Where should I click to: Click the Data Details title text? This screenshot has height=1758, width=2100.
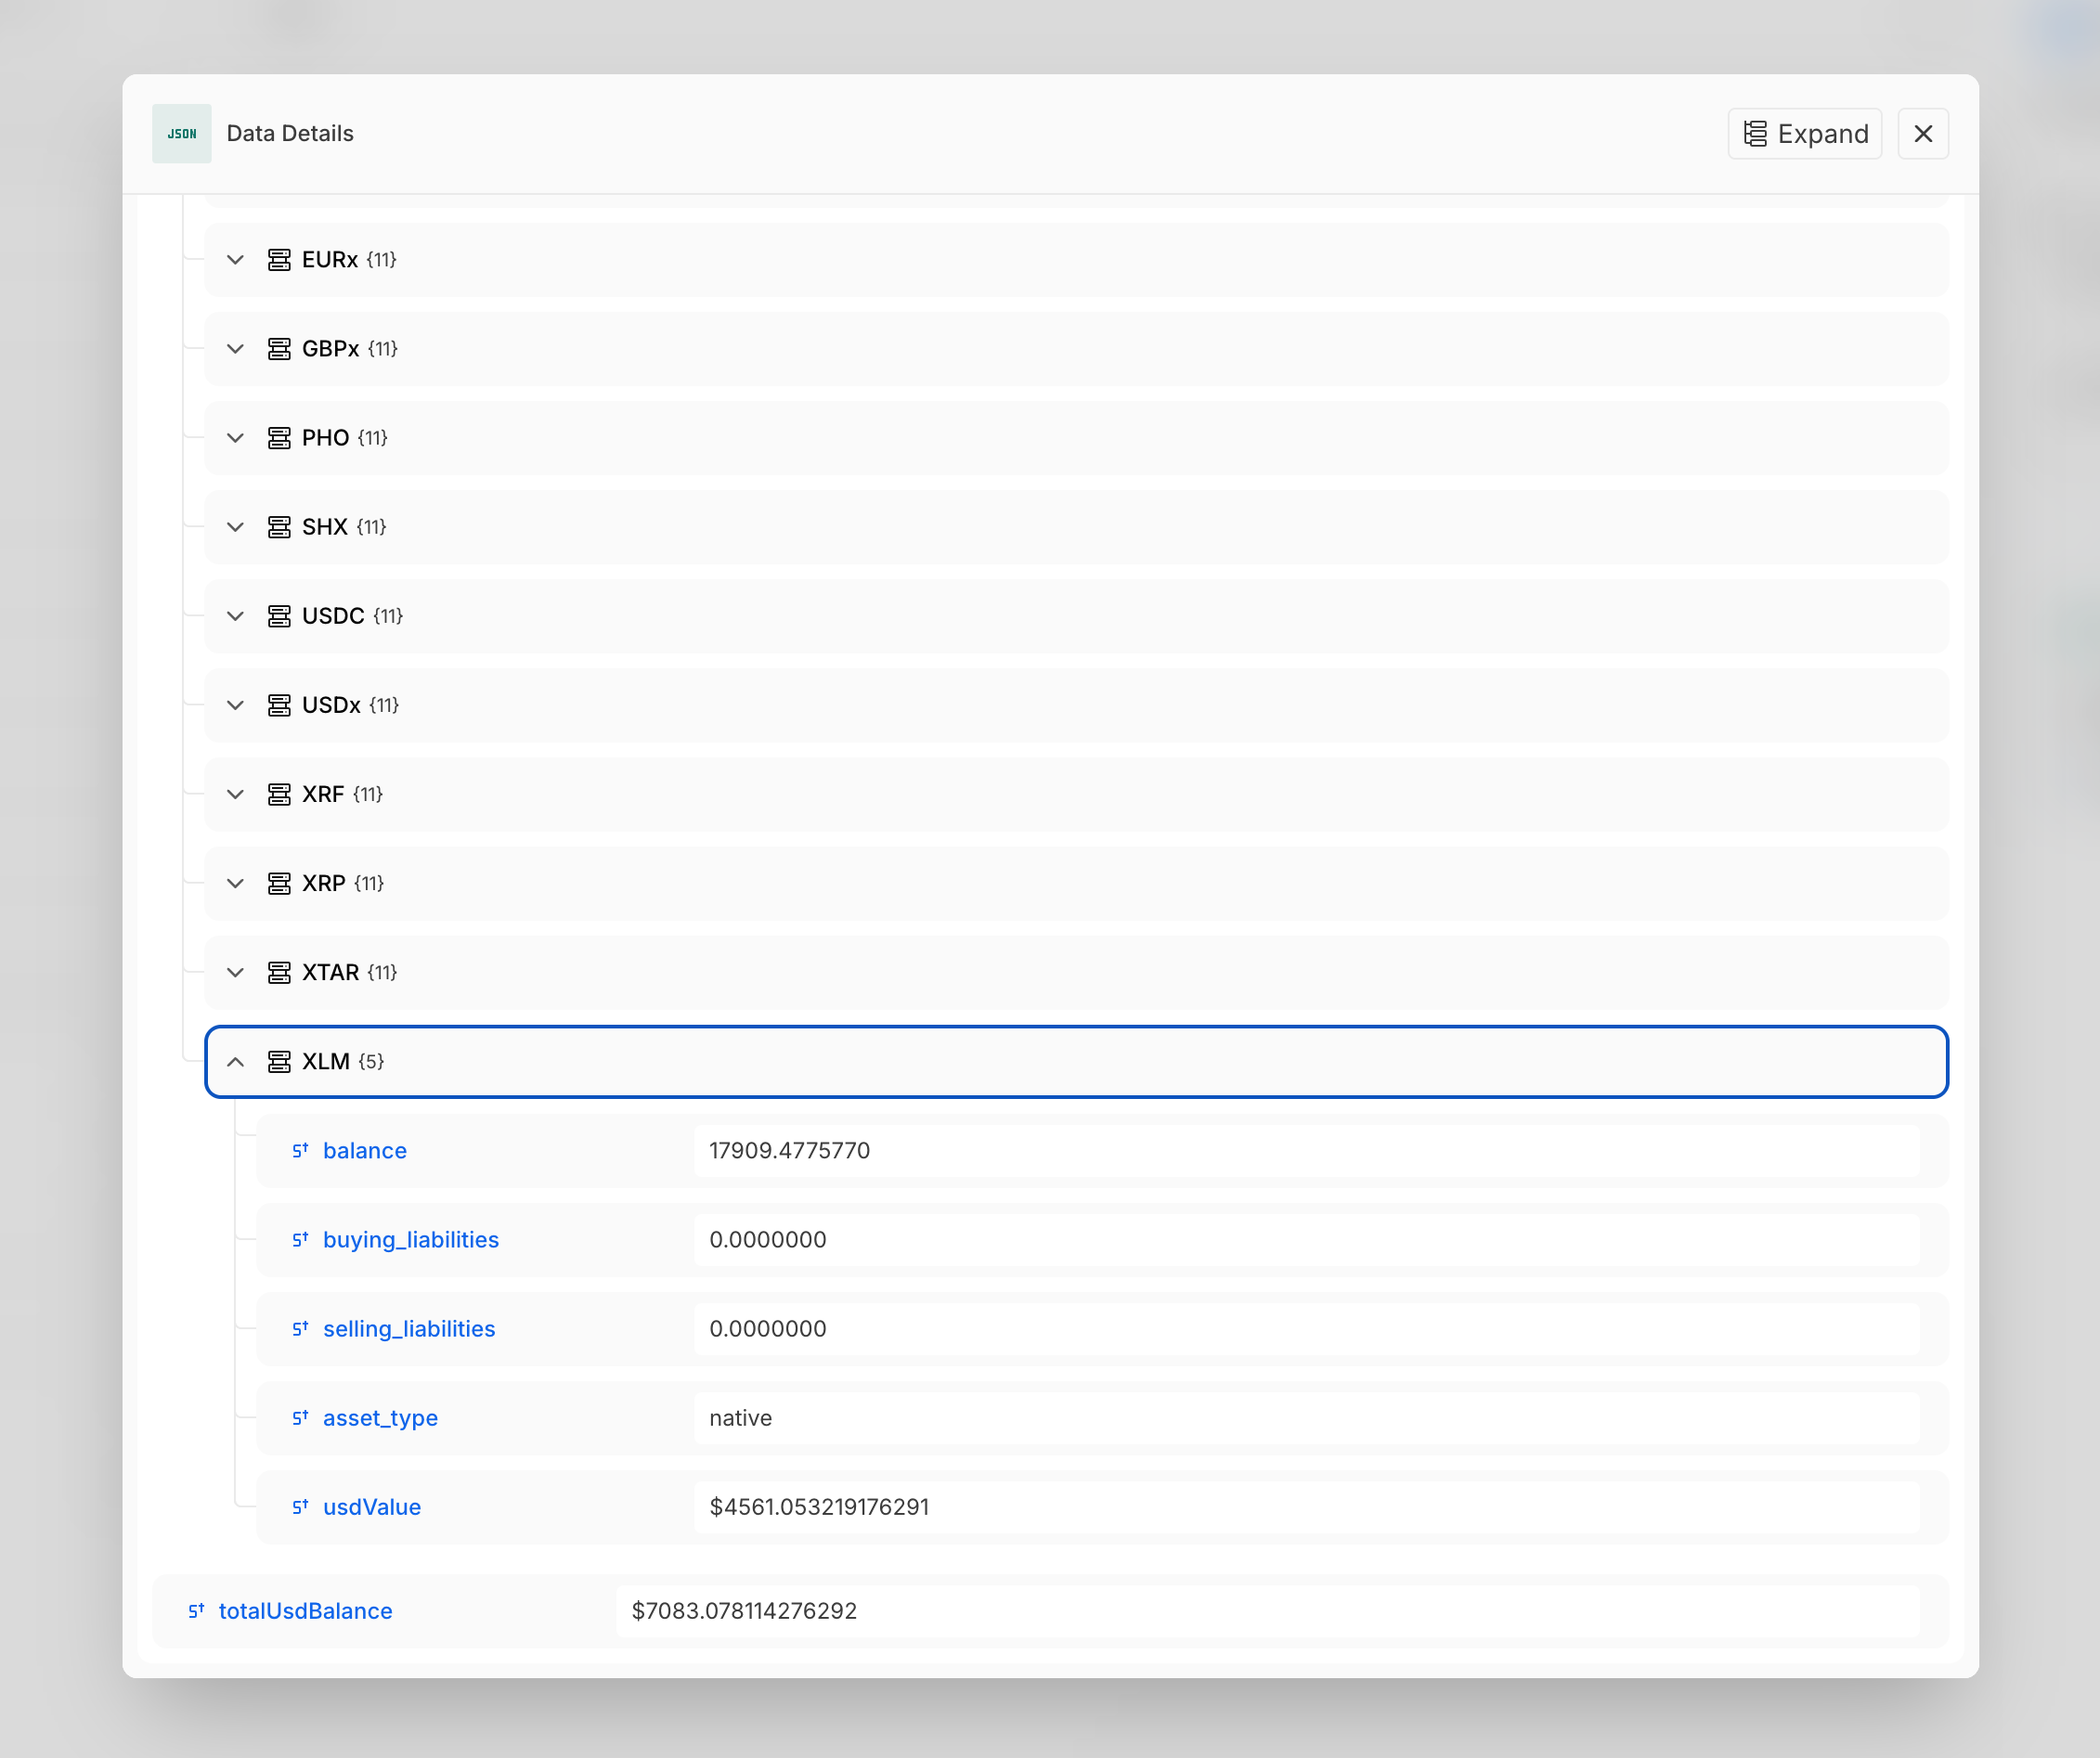(290, 133)
